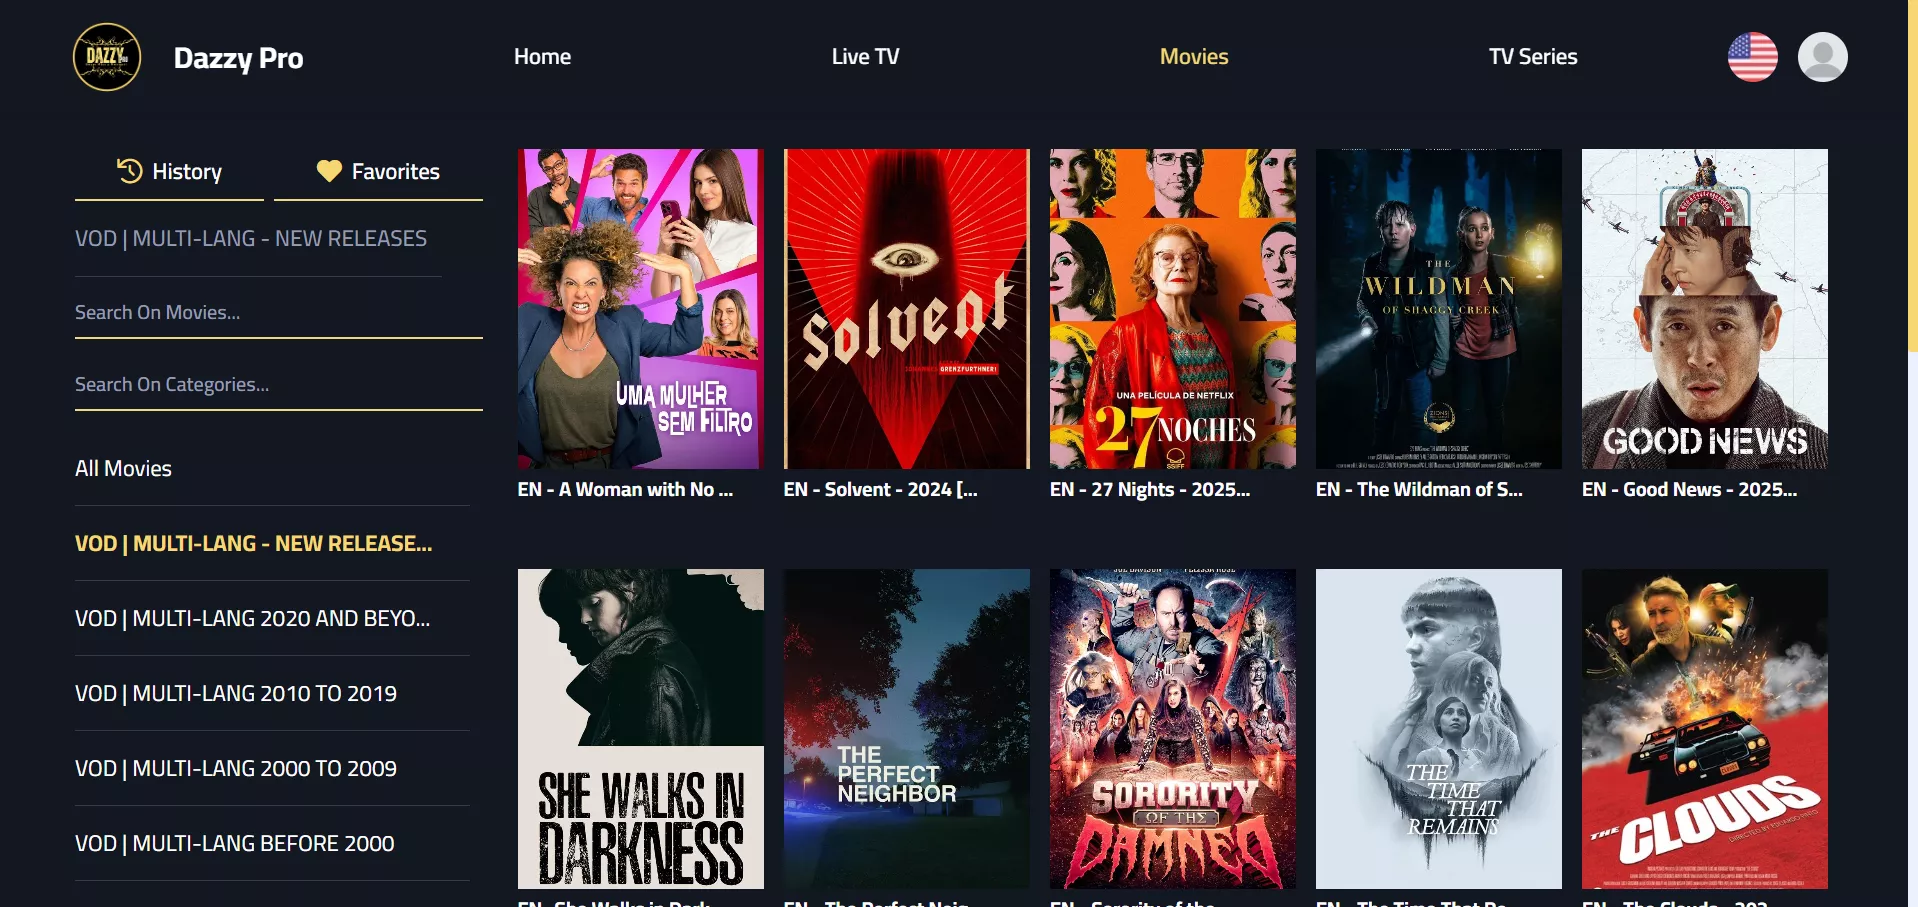Open the TV Series tab
The height and width of the screenshot is (907, 1918).
click(1533, 57)
